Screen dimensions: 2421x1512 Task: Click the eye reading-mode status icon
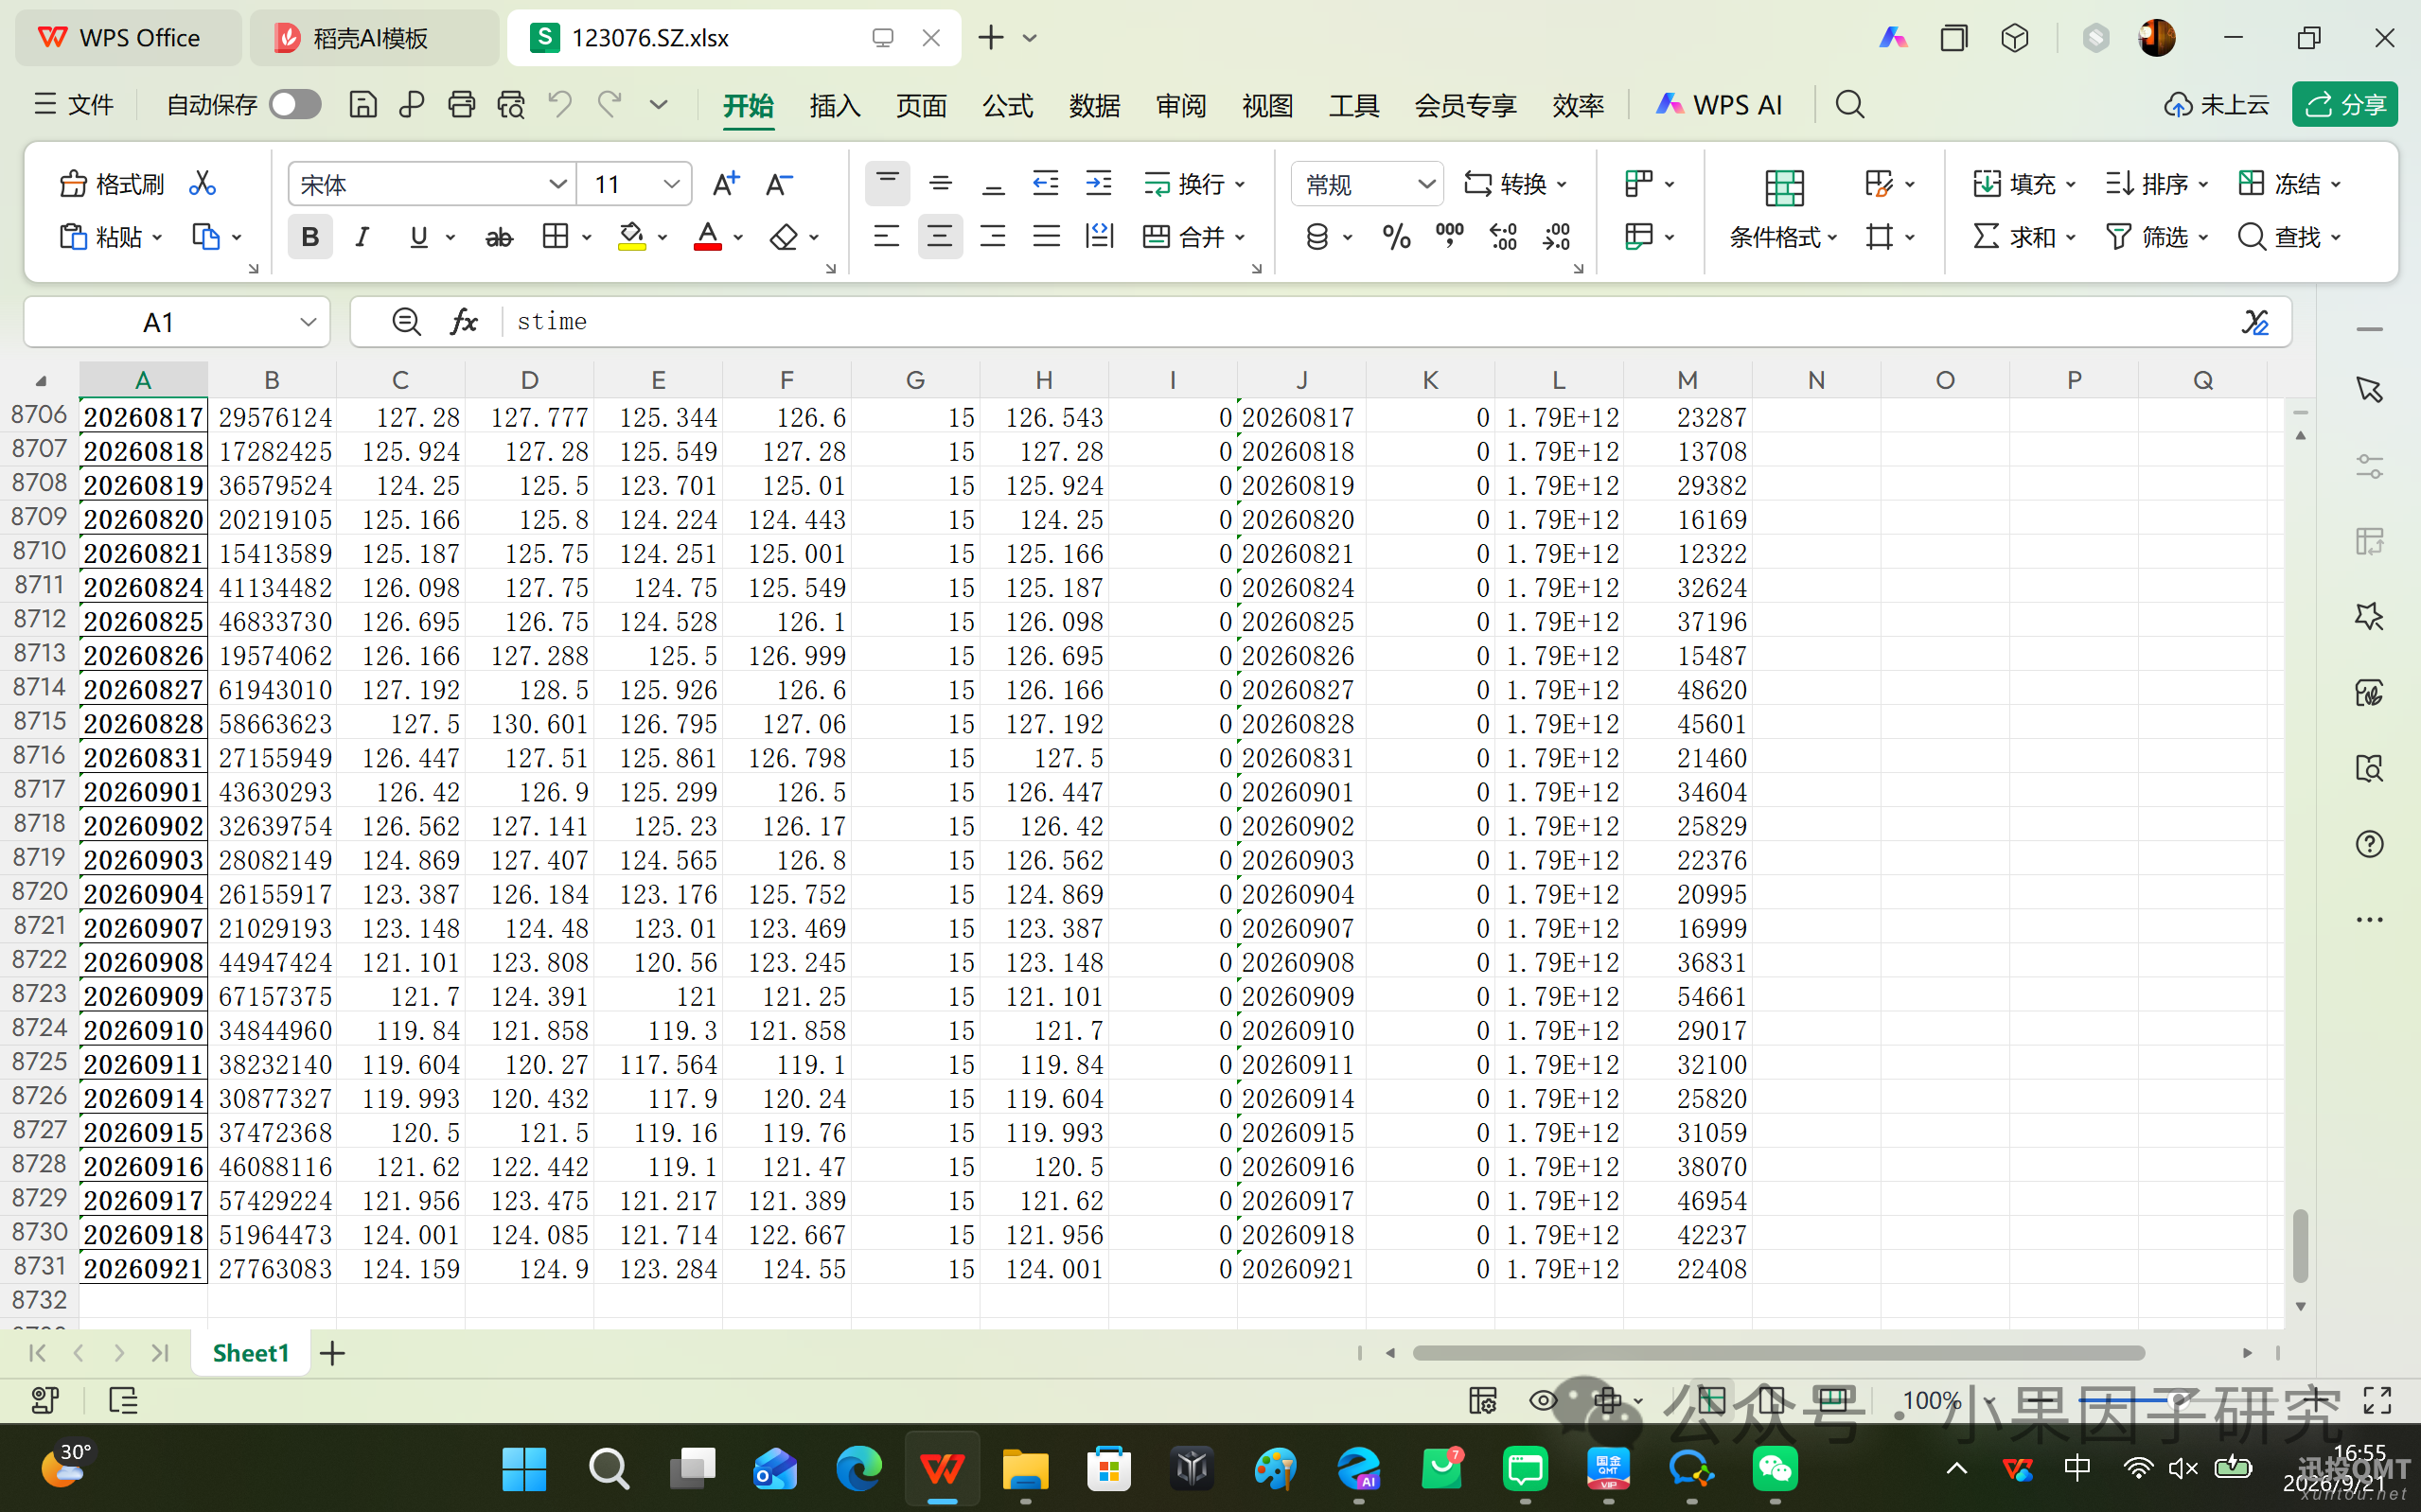1543,1400
